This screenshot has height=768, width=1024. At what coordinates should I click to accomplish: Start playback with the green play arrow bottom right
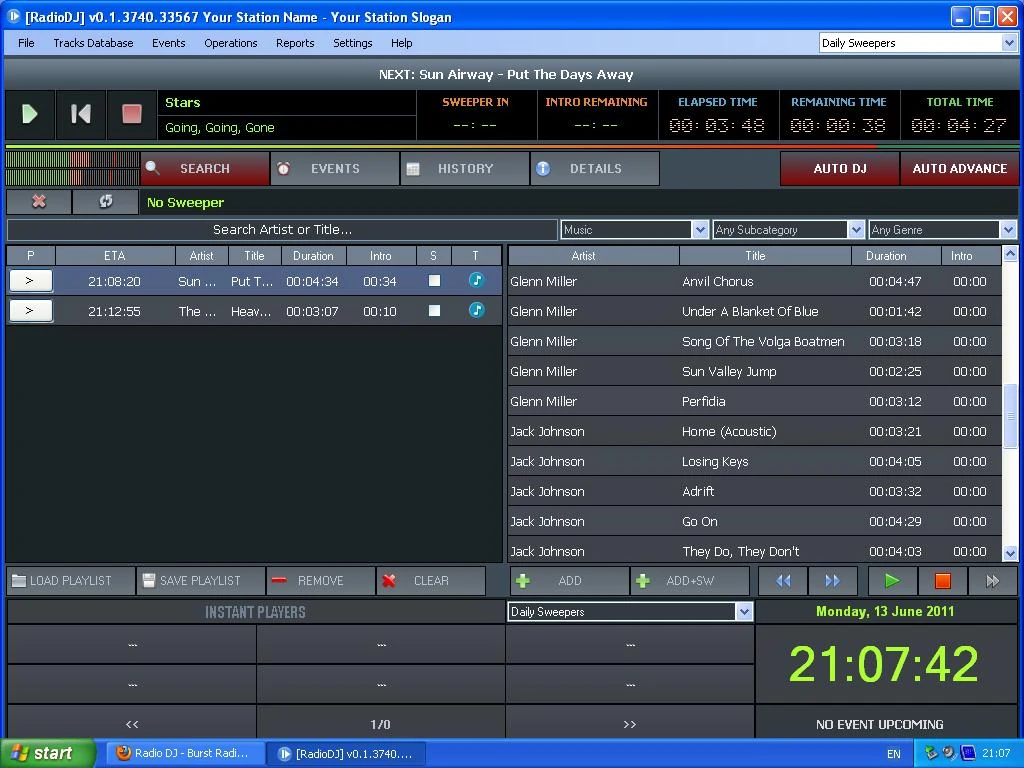coord(890,580)
